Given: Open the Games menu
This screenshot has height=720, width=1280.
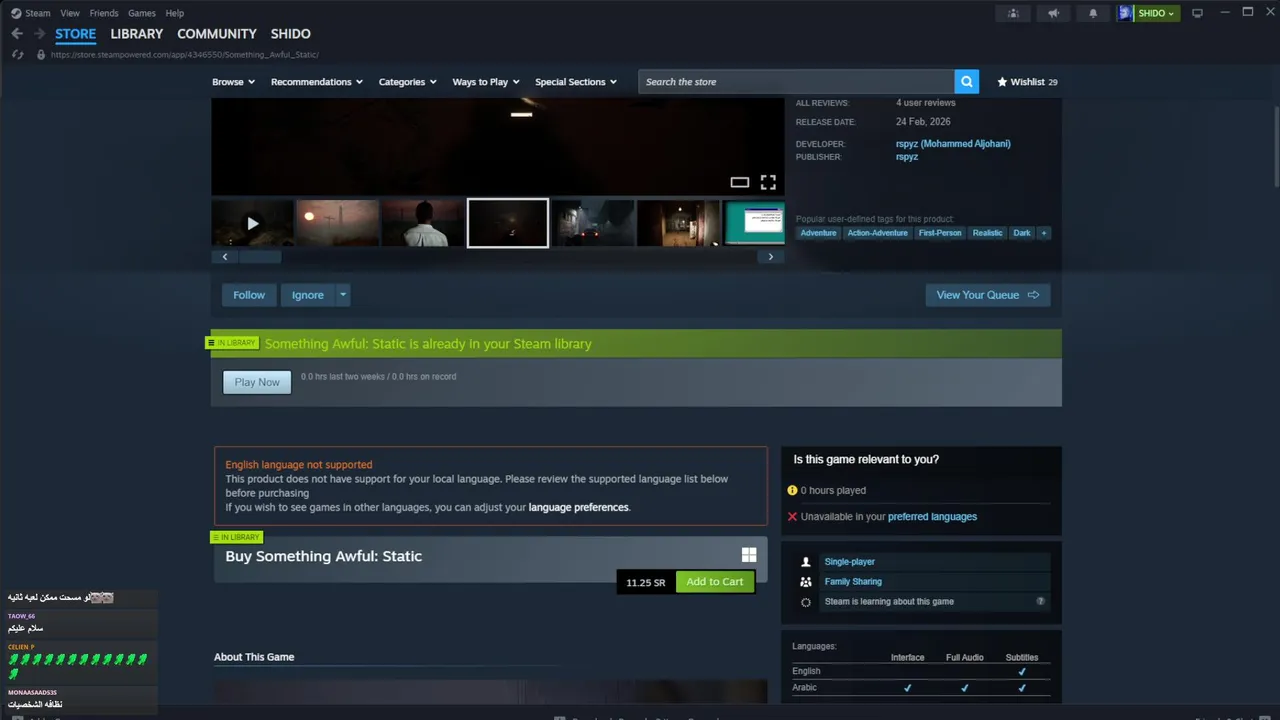Looking at the screenshot, I should [x=142, y=13].
